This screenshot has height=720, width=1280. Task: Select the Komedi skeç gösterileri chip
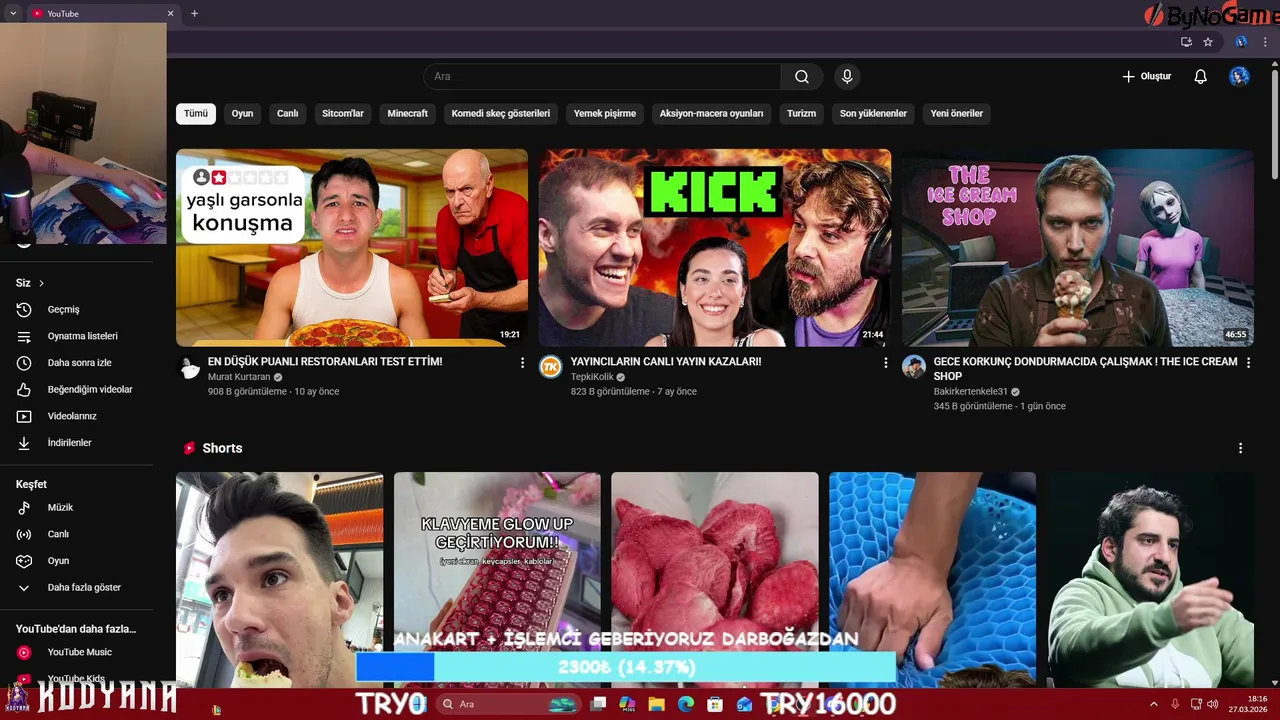click(501, 114)
